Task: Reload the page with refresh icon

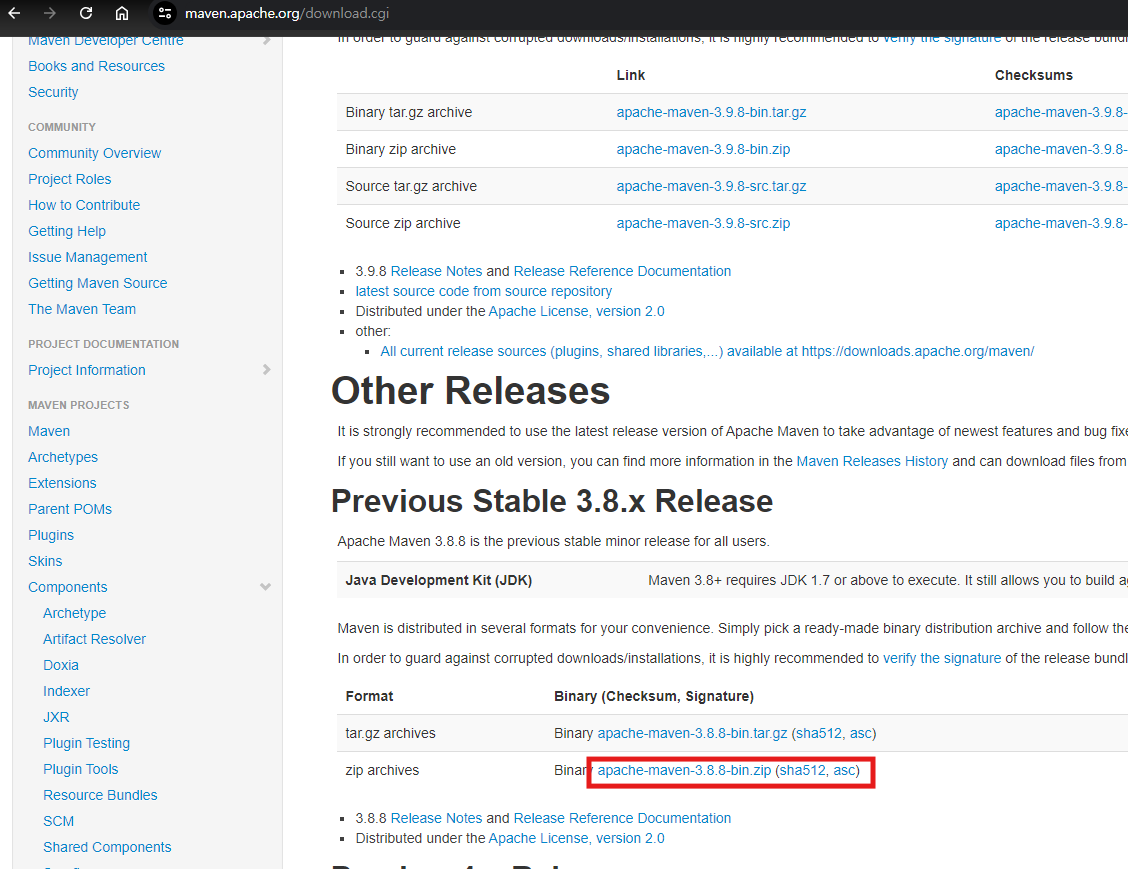Action: point(86,13)
